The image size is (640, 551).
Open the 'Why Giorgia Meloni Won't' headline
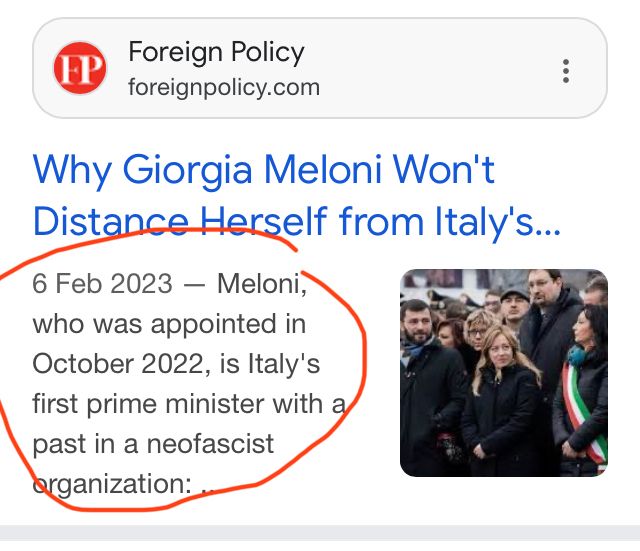tap(264, 170)
